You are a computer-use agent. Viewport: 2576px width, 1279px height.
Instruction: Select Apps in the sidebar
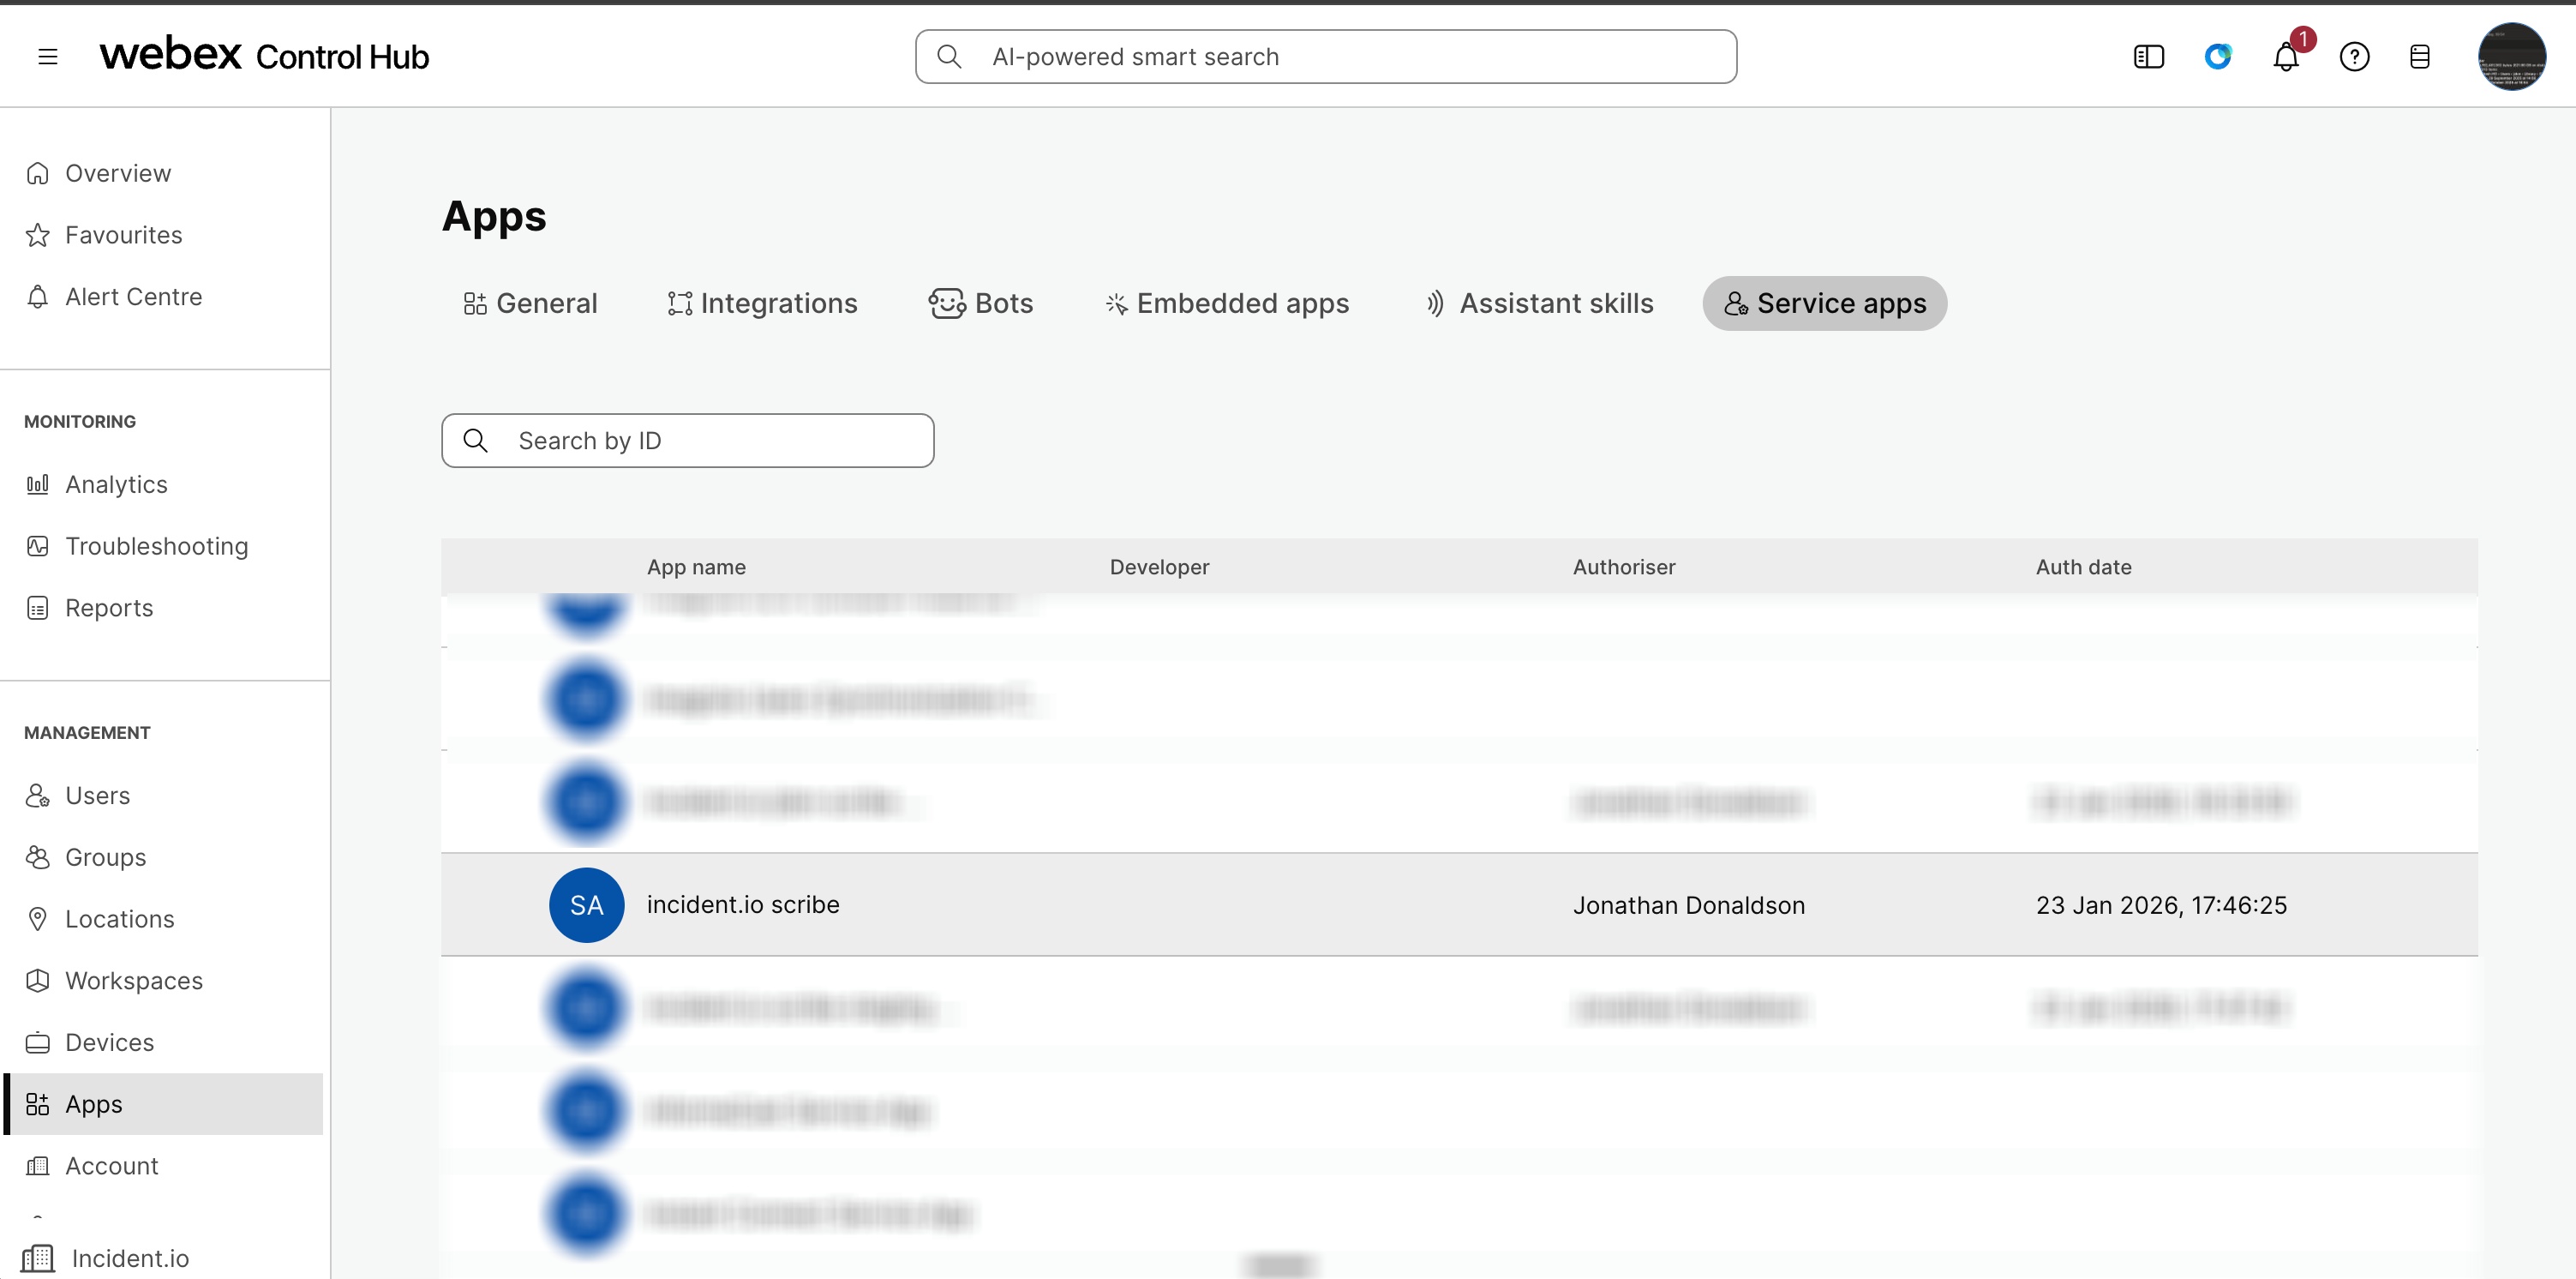164,1104
